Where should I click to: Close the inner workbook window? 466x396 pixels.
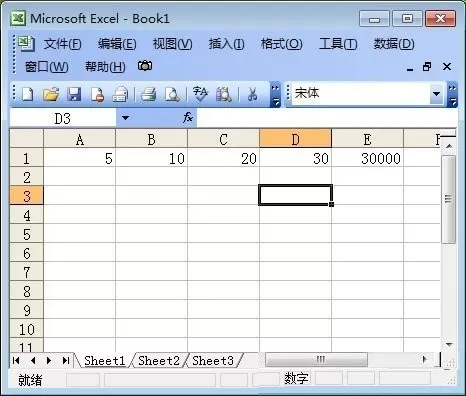pyautogui.click(x=447, y=67)
